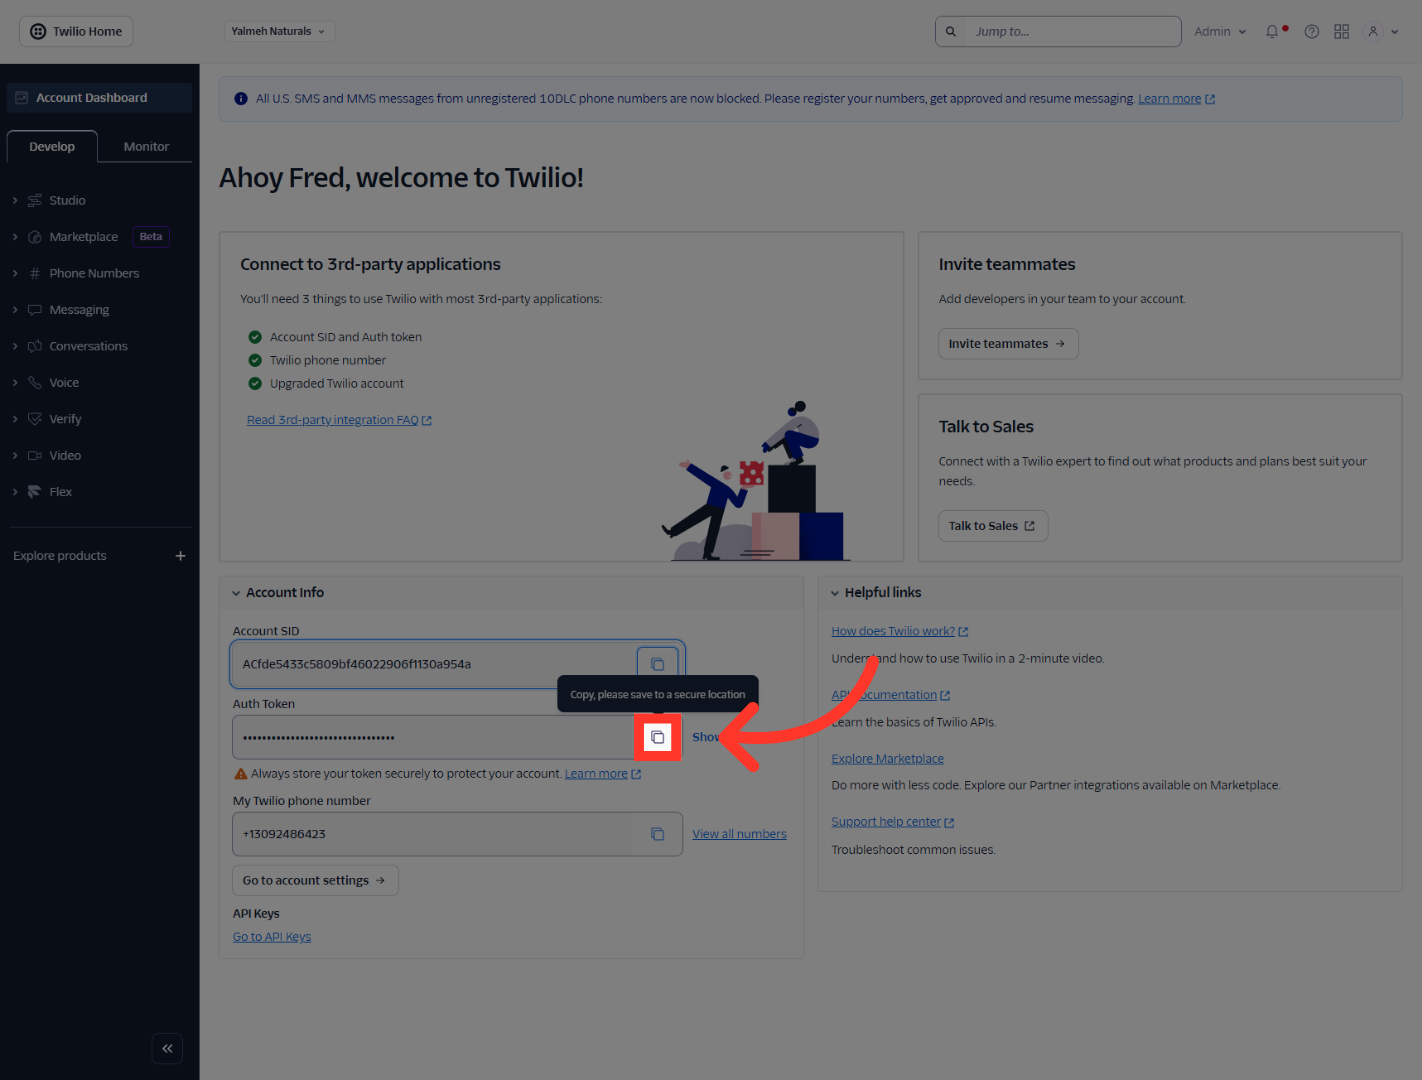This screenshot has height=1080, width=1422.
Task: Open Flex in the sidebar
Action: coord(60,492)
